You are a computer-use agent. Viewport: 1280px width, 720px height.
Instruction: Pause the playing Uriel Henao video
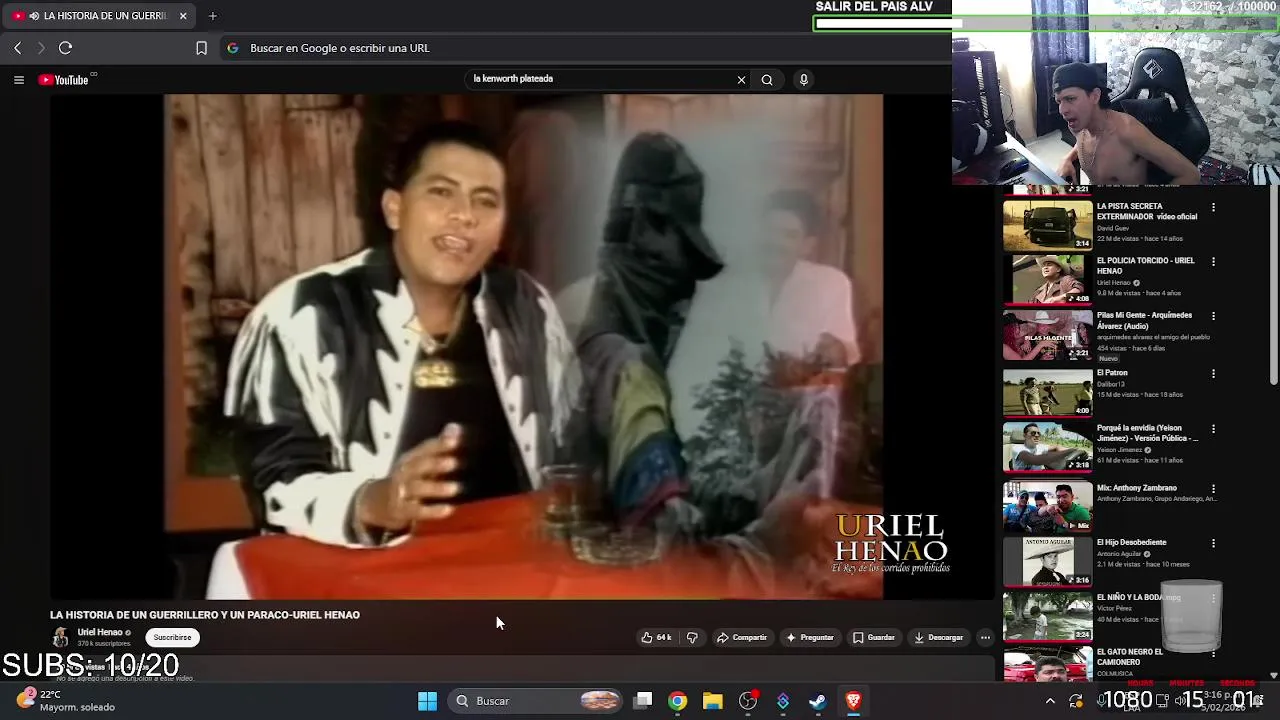pyautogui.click(x=523, y=346)
